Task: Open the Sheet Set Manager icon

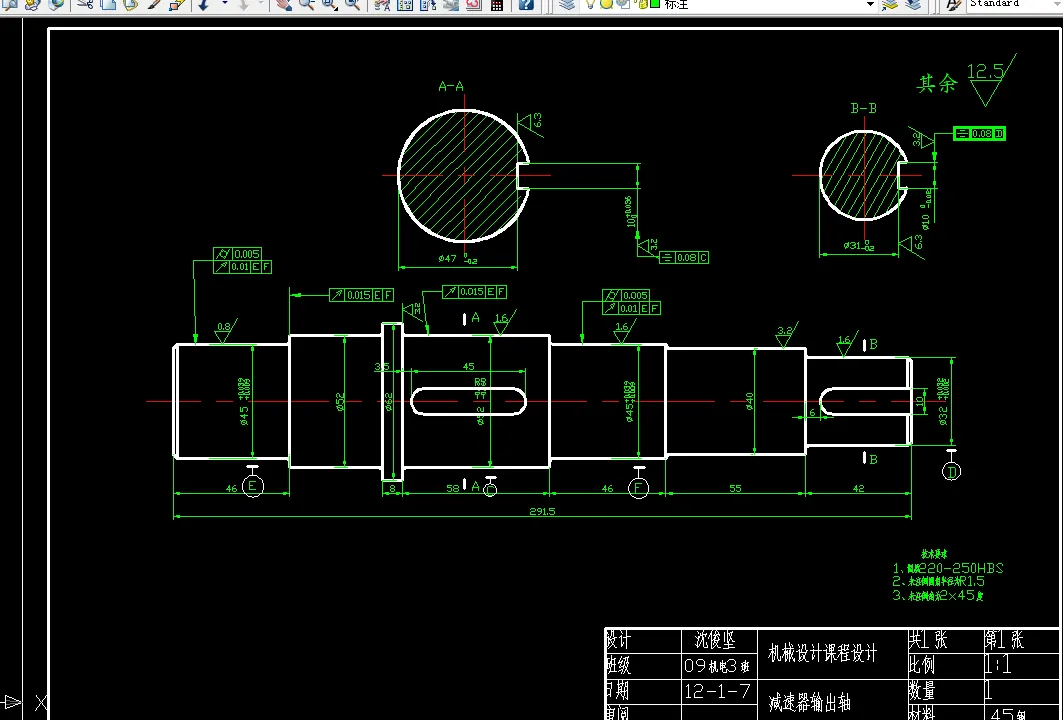Action: [x=451, y=5]
